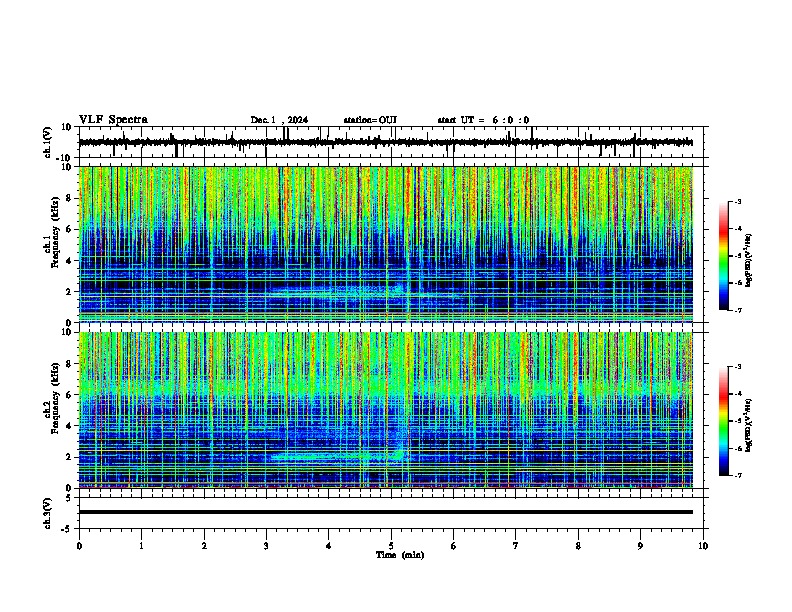Click the "Time (min)" axis label

click(400, 555)
